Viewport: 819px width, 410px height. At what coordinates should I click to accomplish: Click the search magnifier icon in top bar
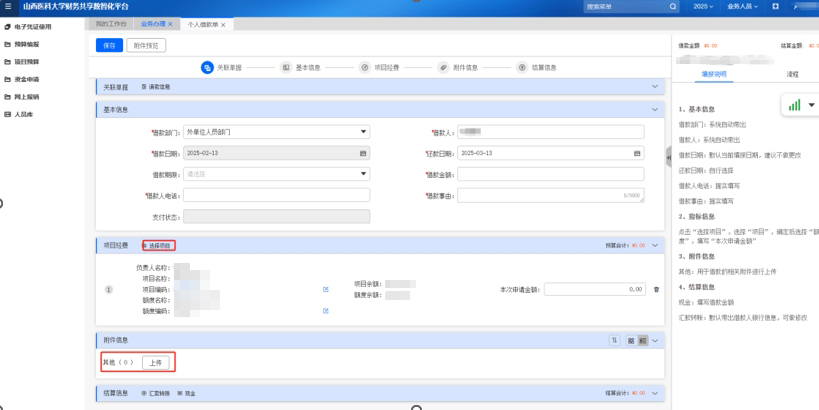673,7
